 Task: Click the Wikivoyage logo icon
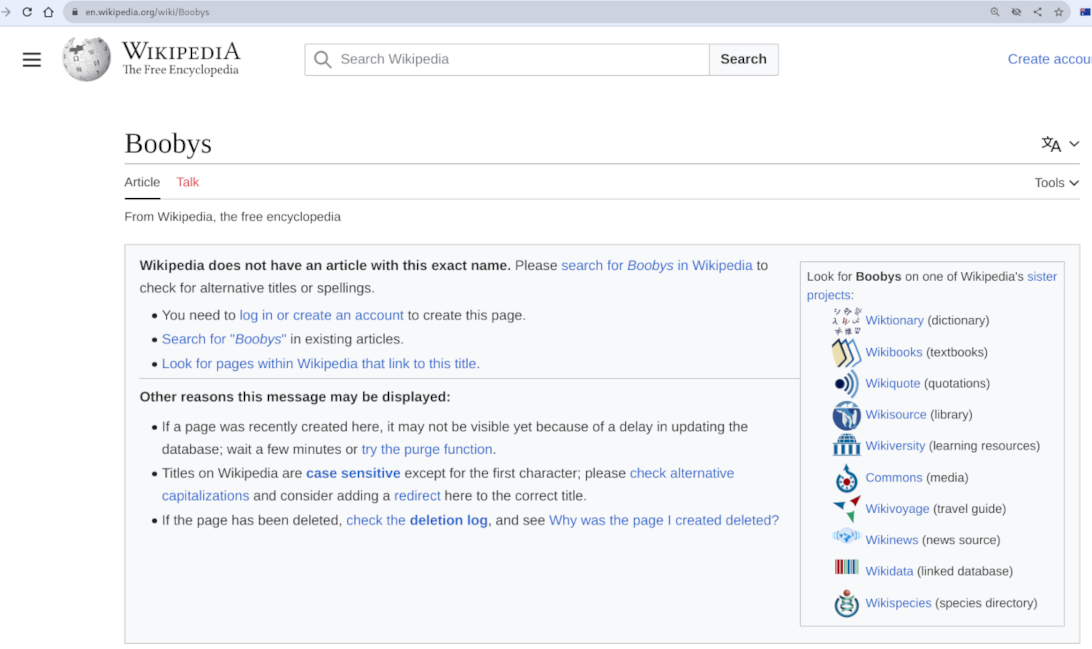(846, 509)
